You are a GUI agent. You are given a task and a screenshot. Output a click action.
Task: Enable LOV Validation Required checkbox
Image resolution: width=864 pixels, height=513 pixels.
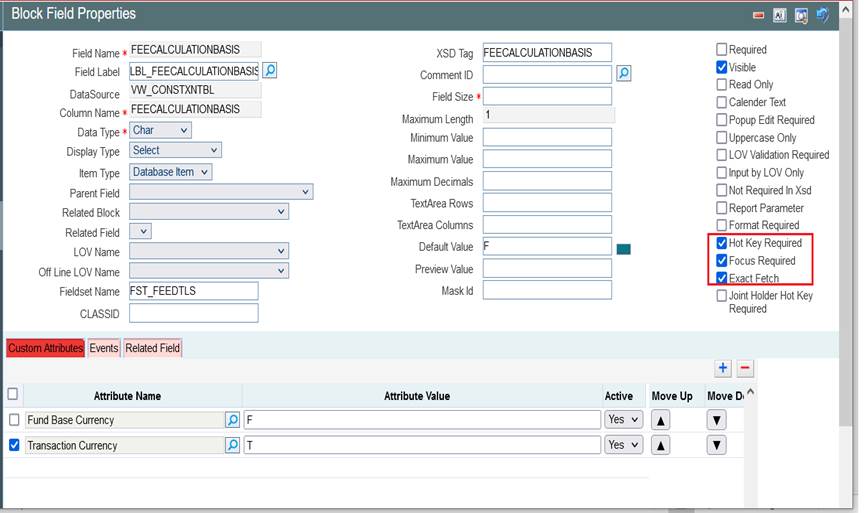tap(721, 155)
